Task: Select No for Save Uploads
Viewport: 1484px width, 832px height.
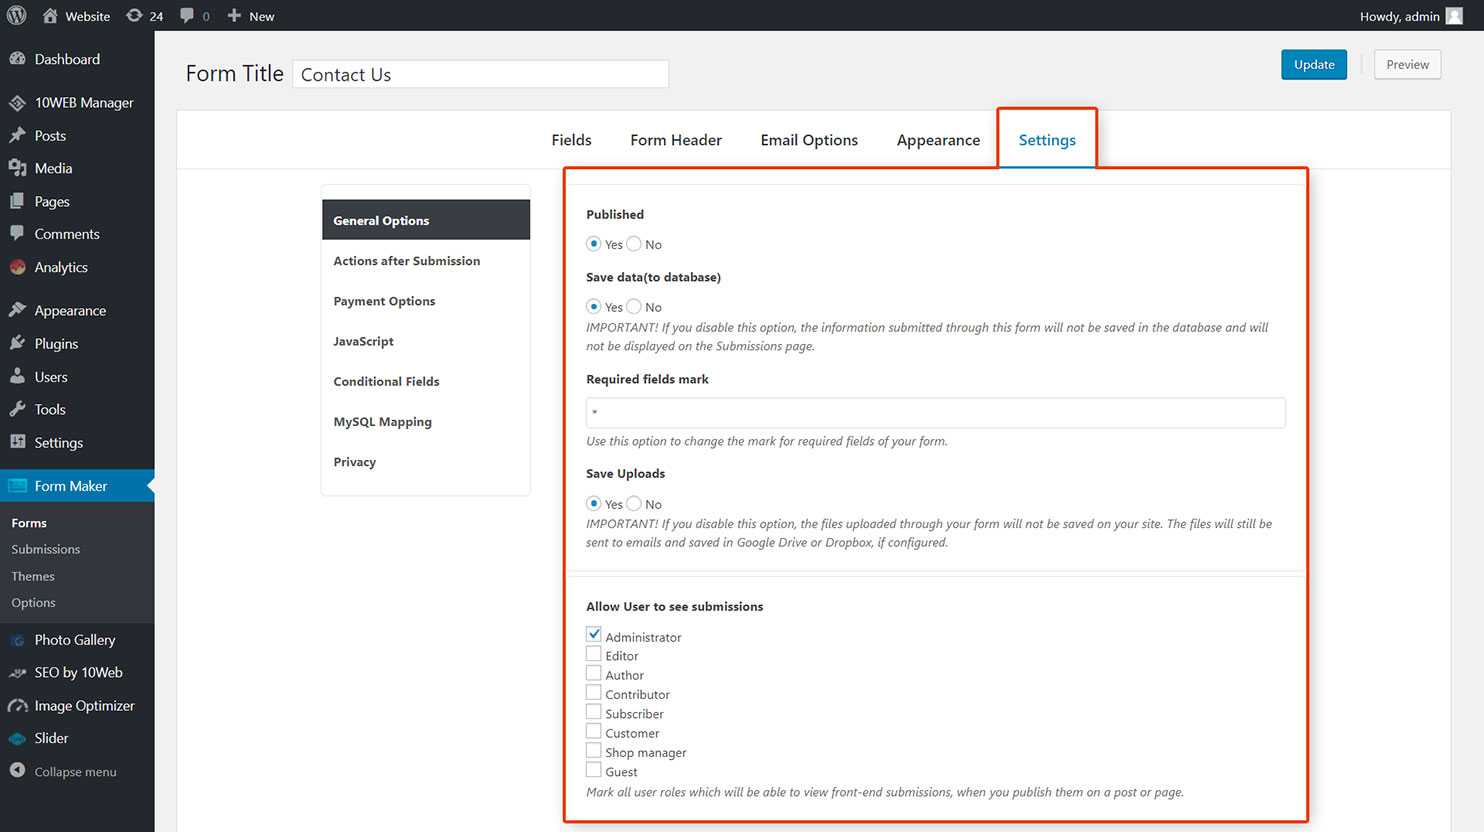Action: [x=634, y=503]
